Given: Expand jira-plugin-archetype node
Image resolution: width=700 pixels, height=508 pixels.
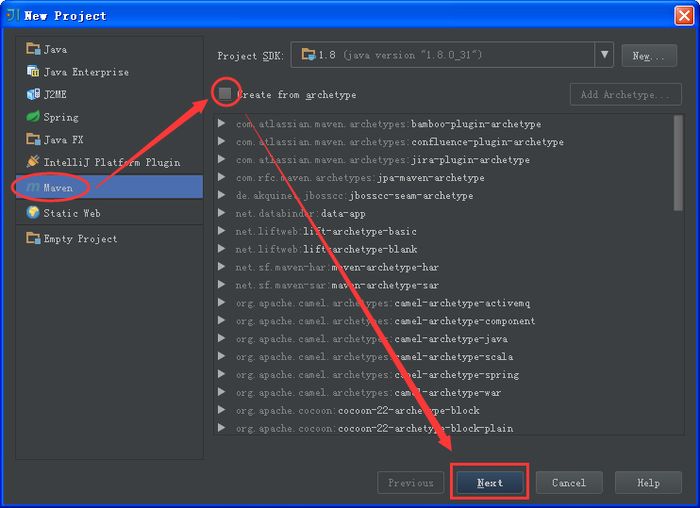Looking at the screenshot, I should click(x=221, y=159).
